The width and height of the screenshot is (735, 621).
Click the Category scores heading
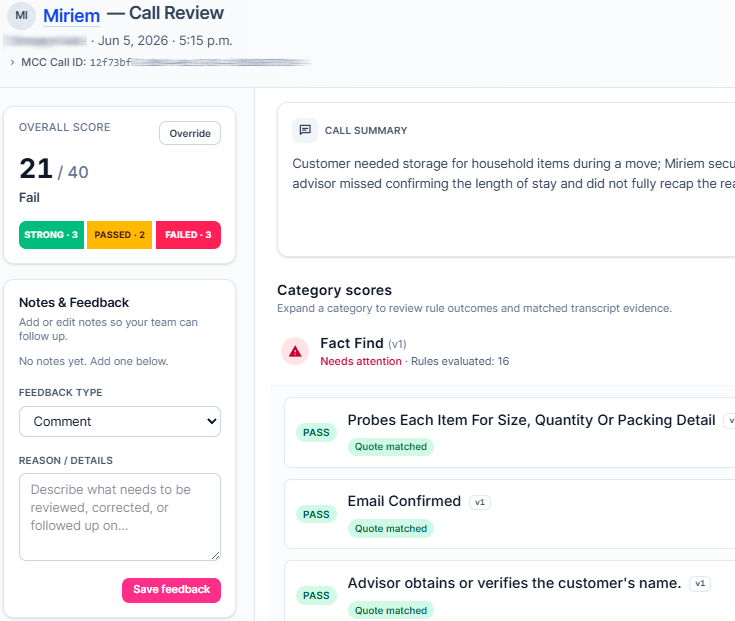334,290
